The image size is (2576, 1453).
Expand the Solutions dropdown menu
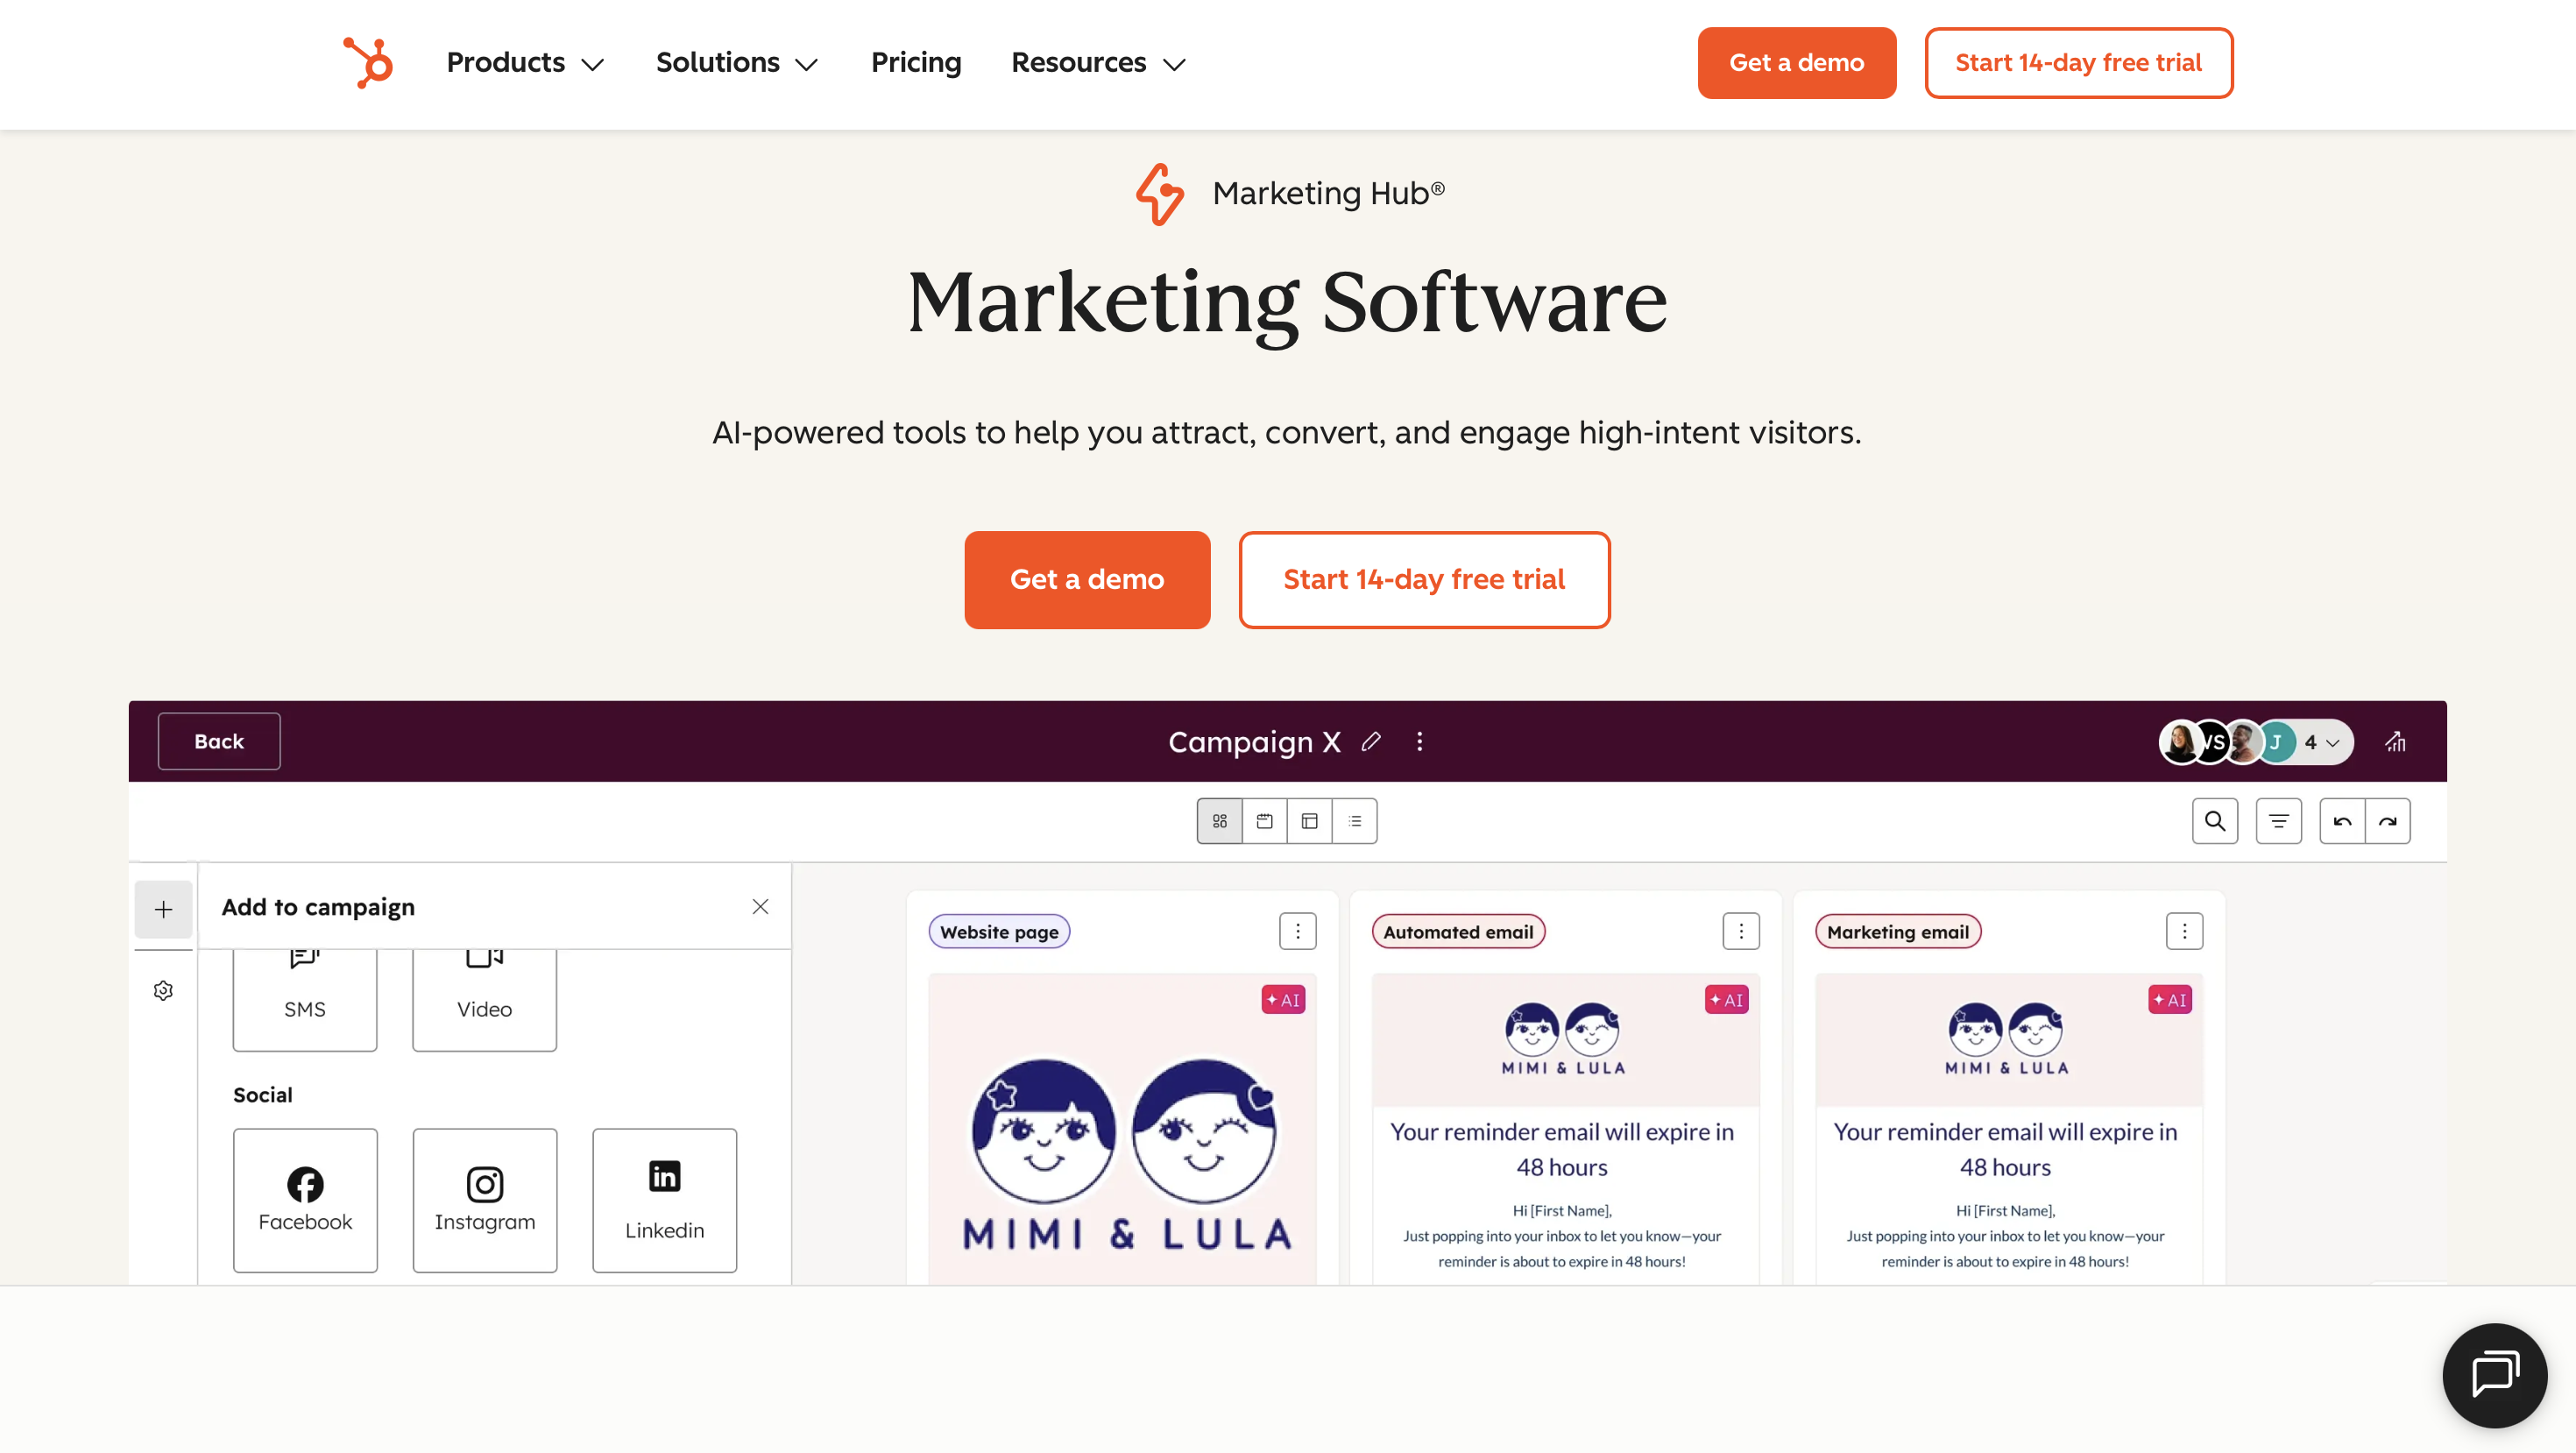pyautogui.click(x=737, y=63)
